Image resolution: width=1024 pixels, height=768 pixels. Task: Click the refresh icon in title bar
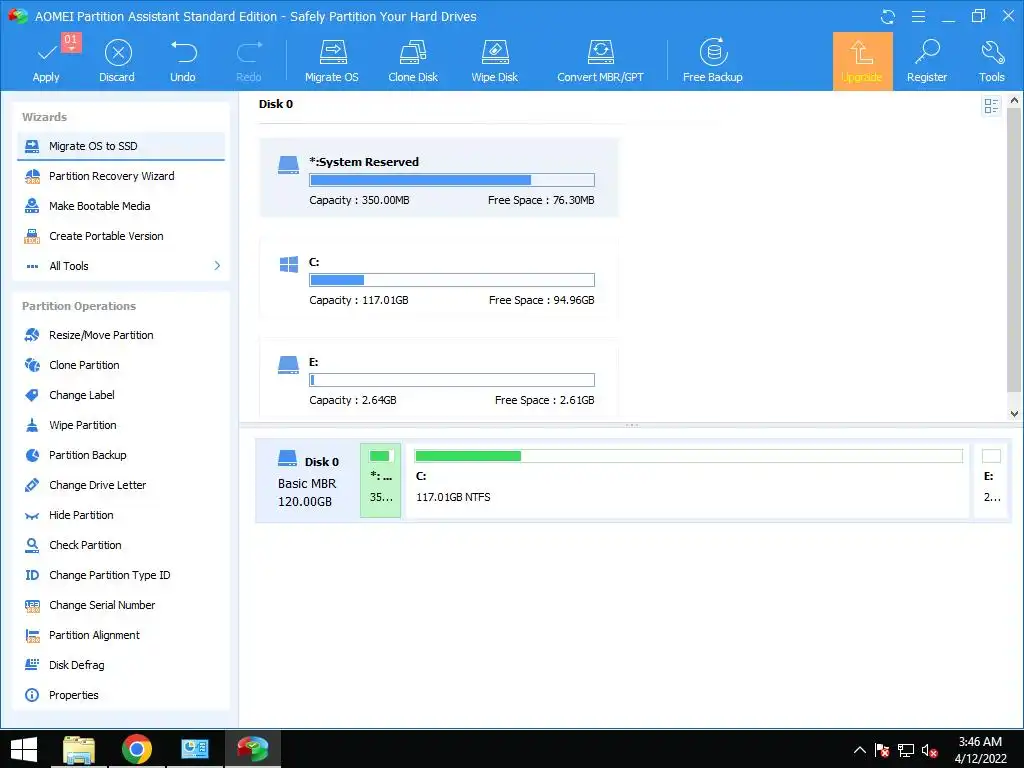pyautogui.click(x=888, y=16)
